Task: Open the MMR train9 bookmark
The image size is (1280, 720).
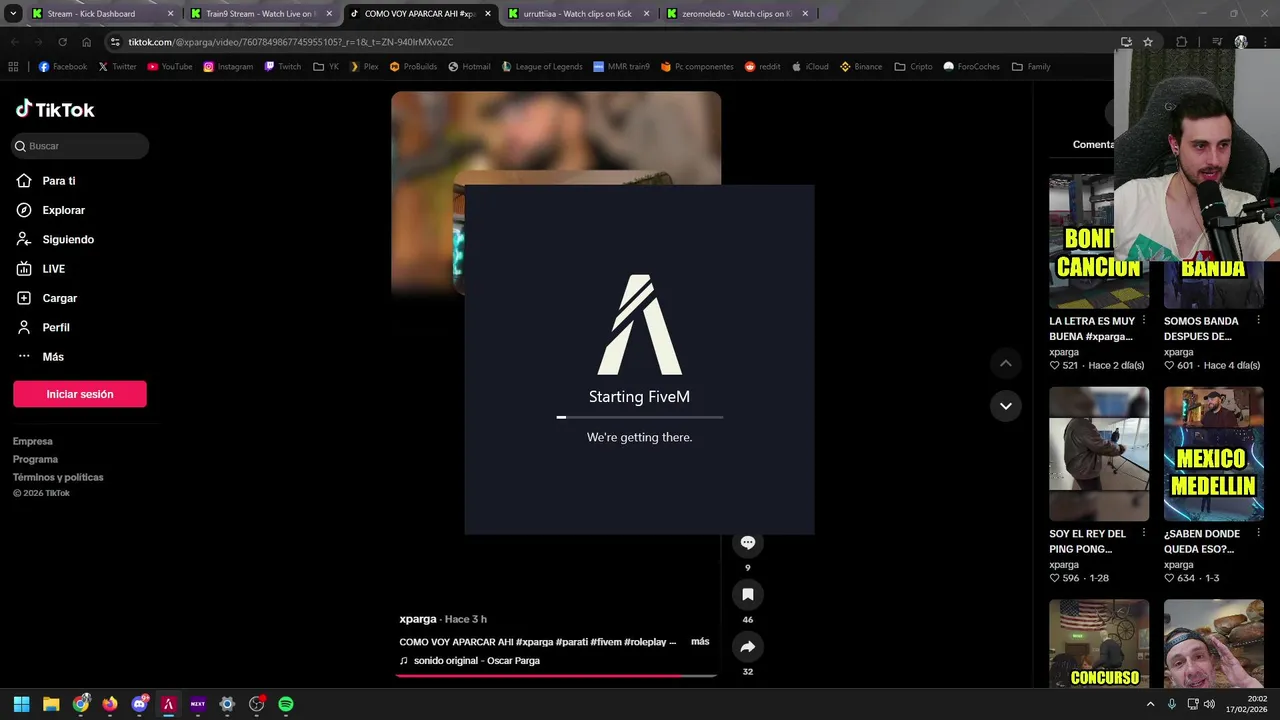Action: [620, 67]
